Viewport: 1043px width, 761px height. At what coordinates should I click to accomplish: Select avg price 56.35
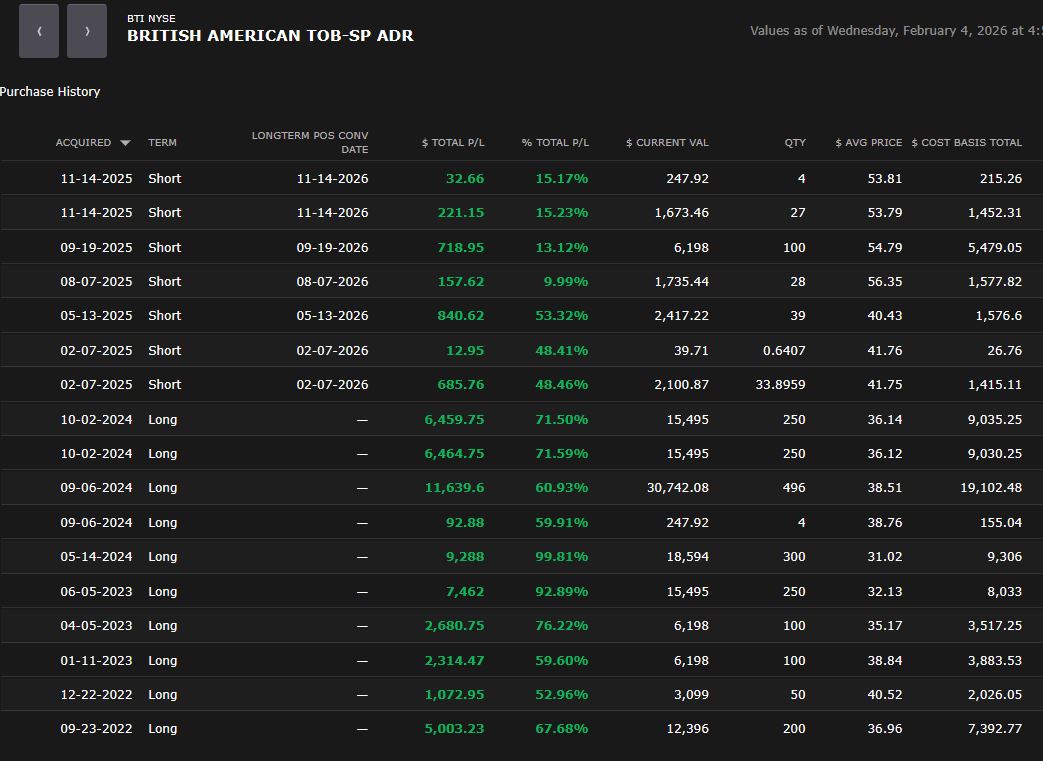(885, 281)
